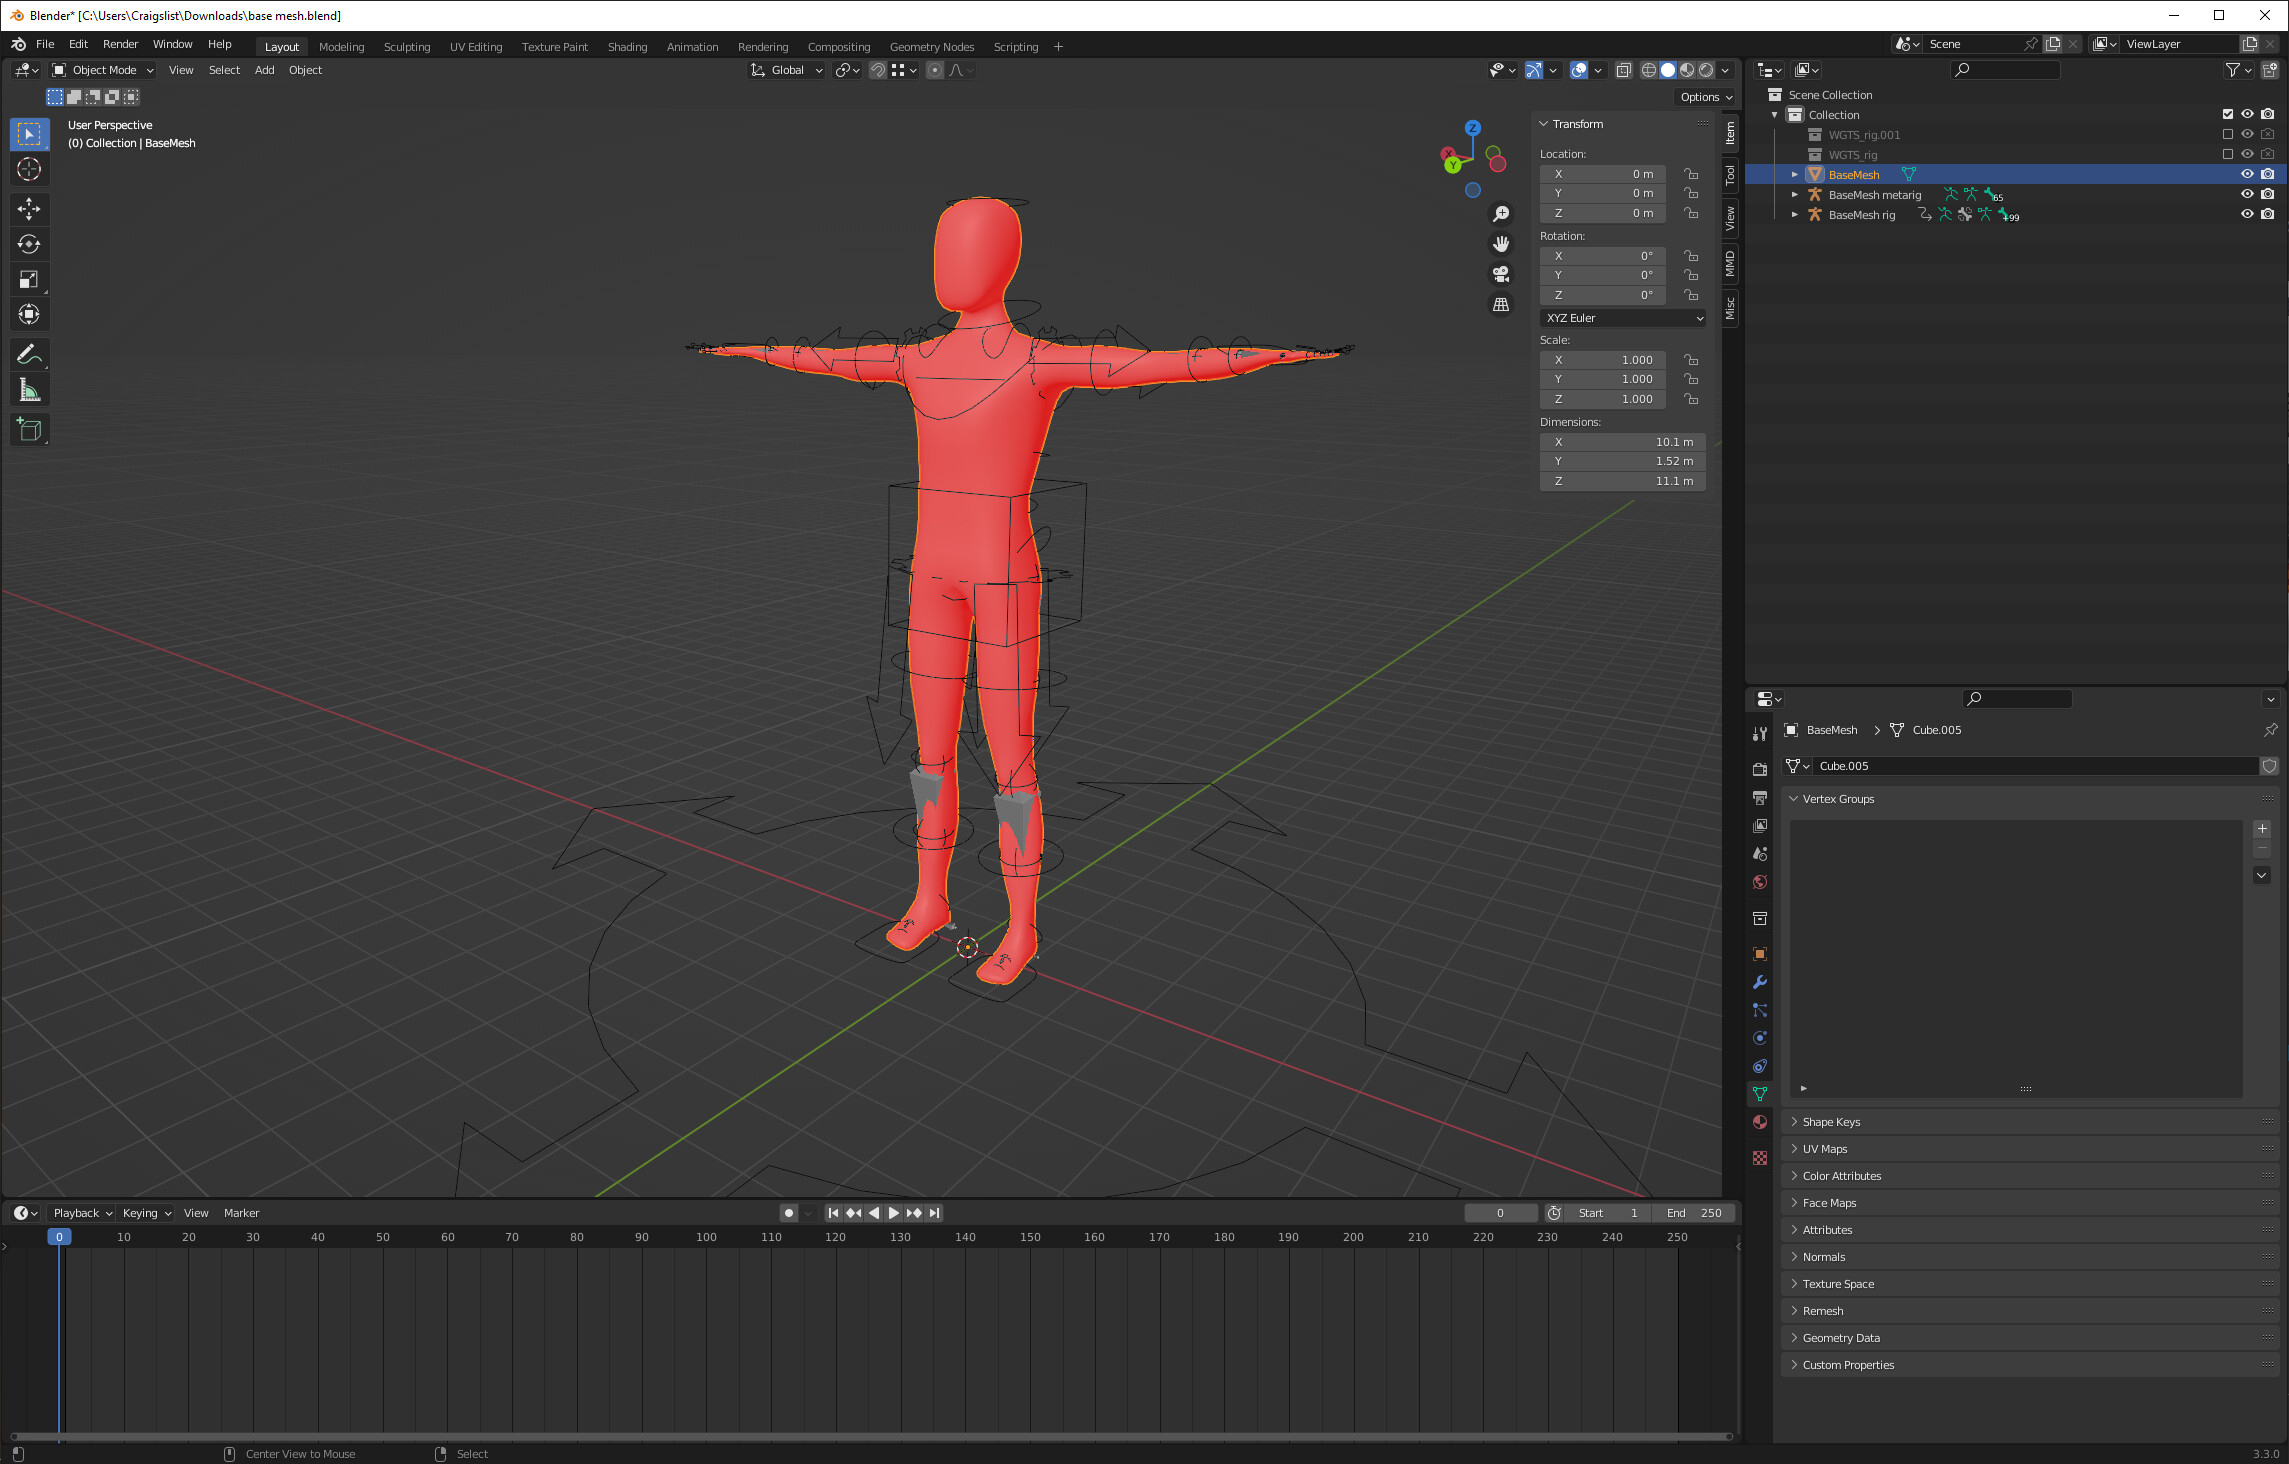Select the Measure tool
2289x1464 pixels.
pos(29,391)
